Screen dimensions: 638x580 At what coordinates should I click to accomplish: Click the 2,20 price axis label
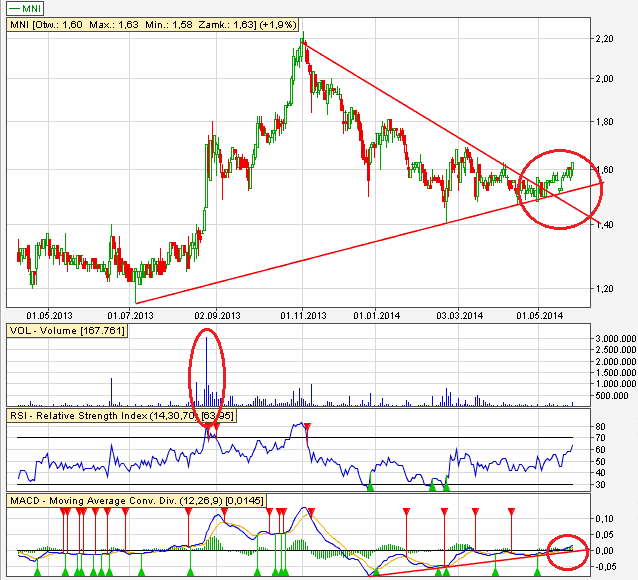604,38
